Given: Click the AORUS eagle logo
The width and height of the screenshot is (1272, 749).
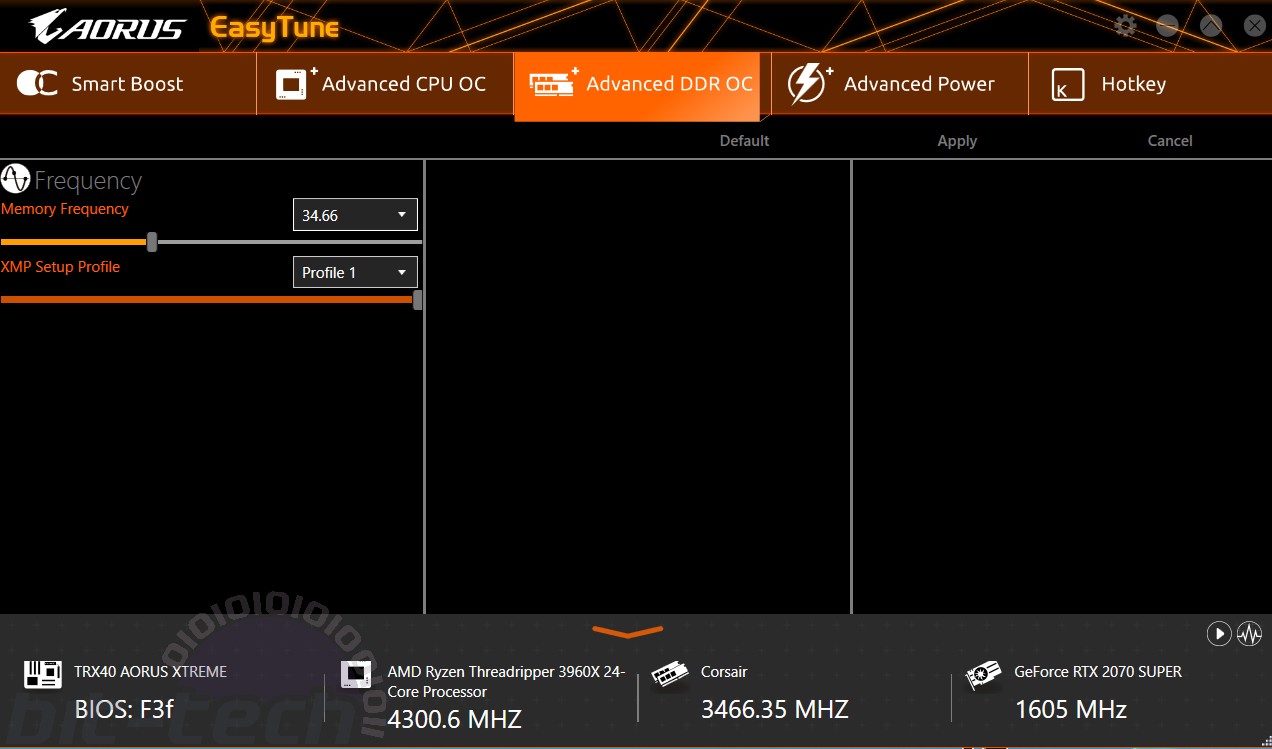Looking at the screenshot, I should [106, 27].
